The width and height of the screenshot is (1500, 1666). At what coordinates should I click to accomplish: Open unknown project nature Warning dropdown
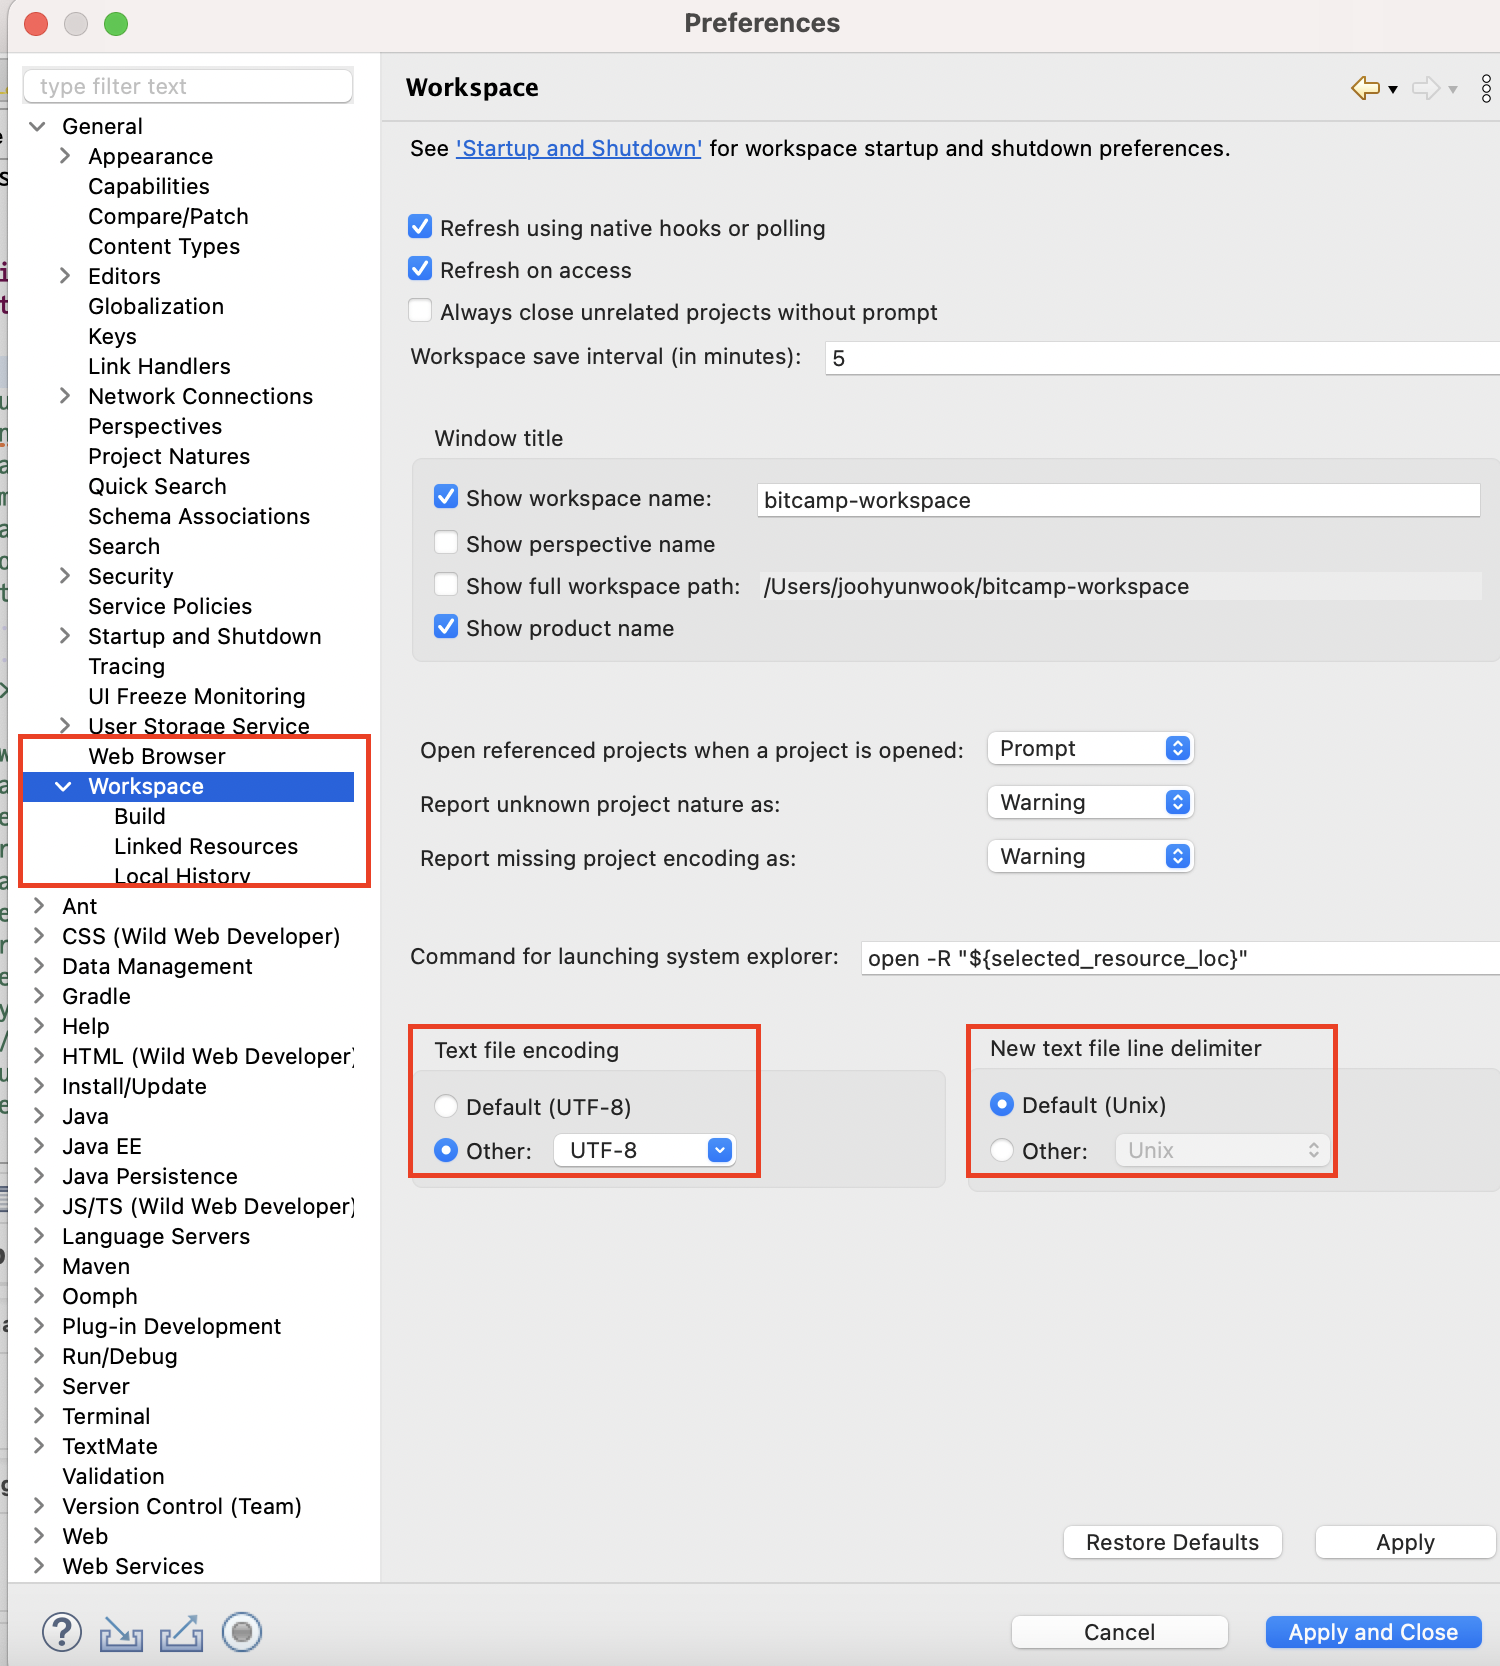[1091, 802]
